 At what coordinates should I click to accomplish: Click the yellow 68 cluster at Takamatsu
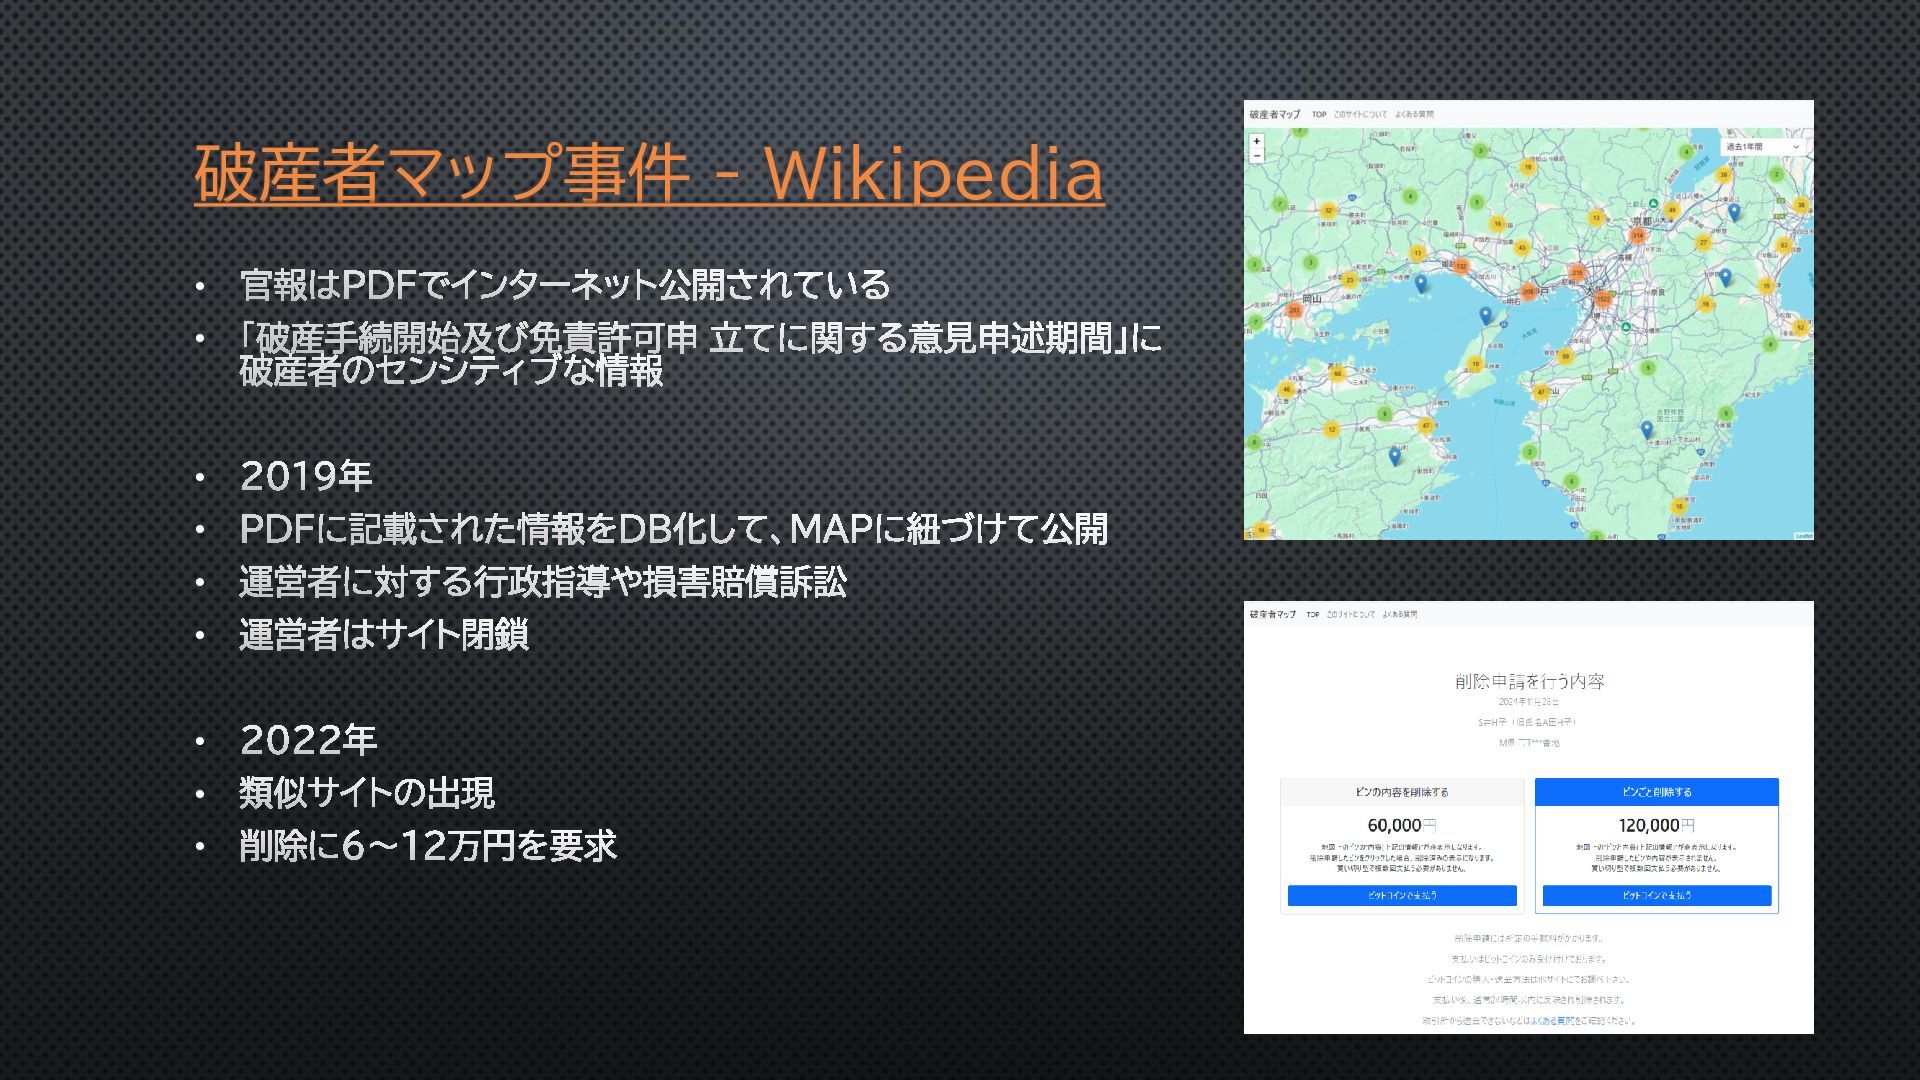[x=1338, y=373]
